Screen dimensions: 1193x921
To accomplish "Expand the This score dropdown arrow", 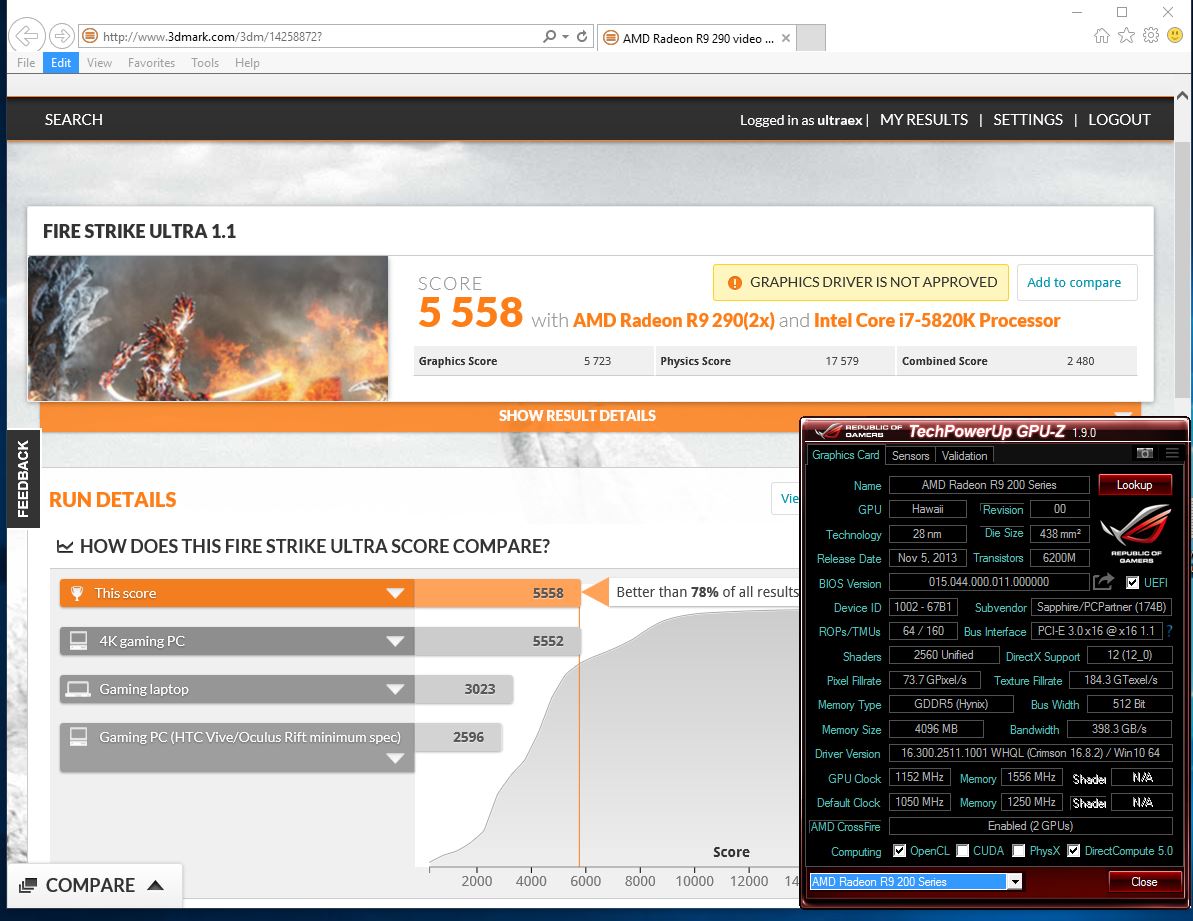I will (395, 593).
